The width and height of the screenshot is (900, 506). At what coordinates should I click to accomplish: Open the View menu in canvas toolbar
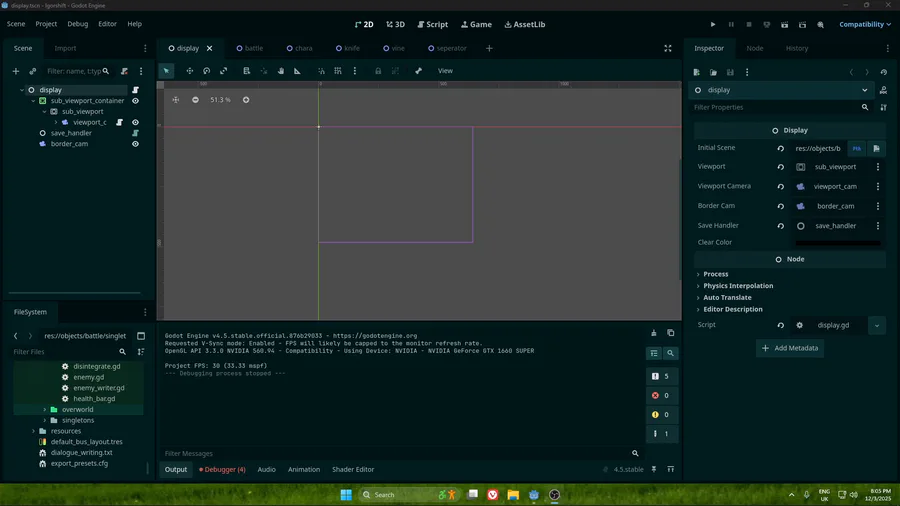[445, 71]
